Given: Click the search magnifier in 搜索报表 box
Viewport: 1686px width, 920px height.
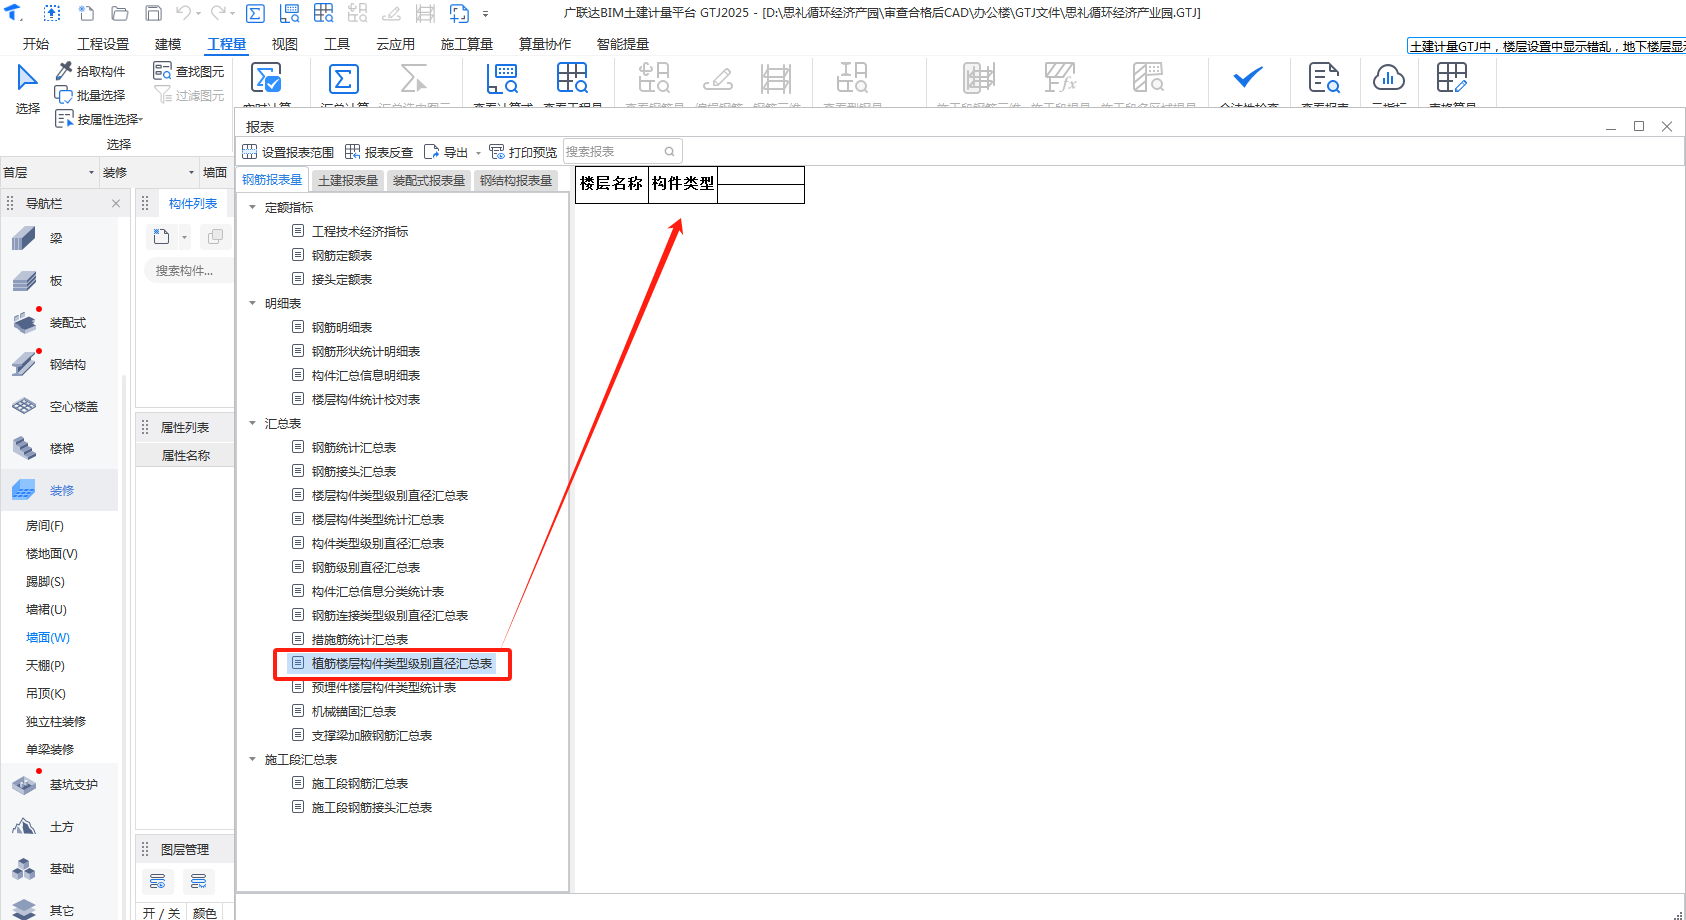Looking at the screenshot, I should [670, 152].
